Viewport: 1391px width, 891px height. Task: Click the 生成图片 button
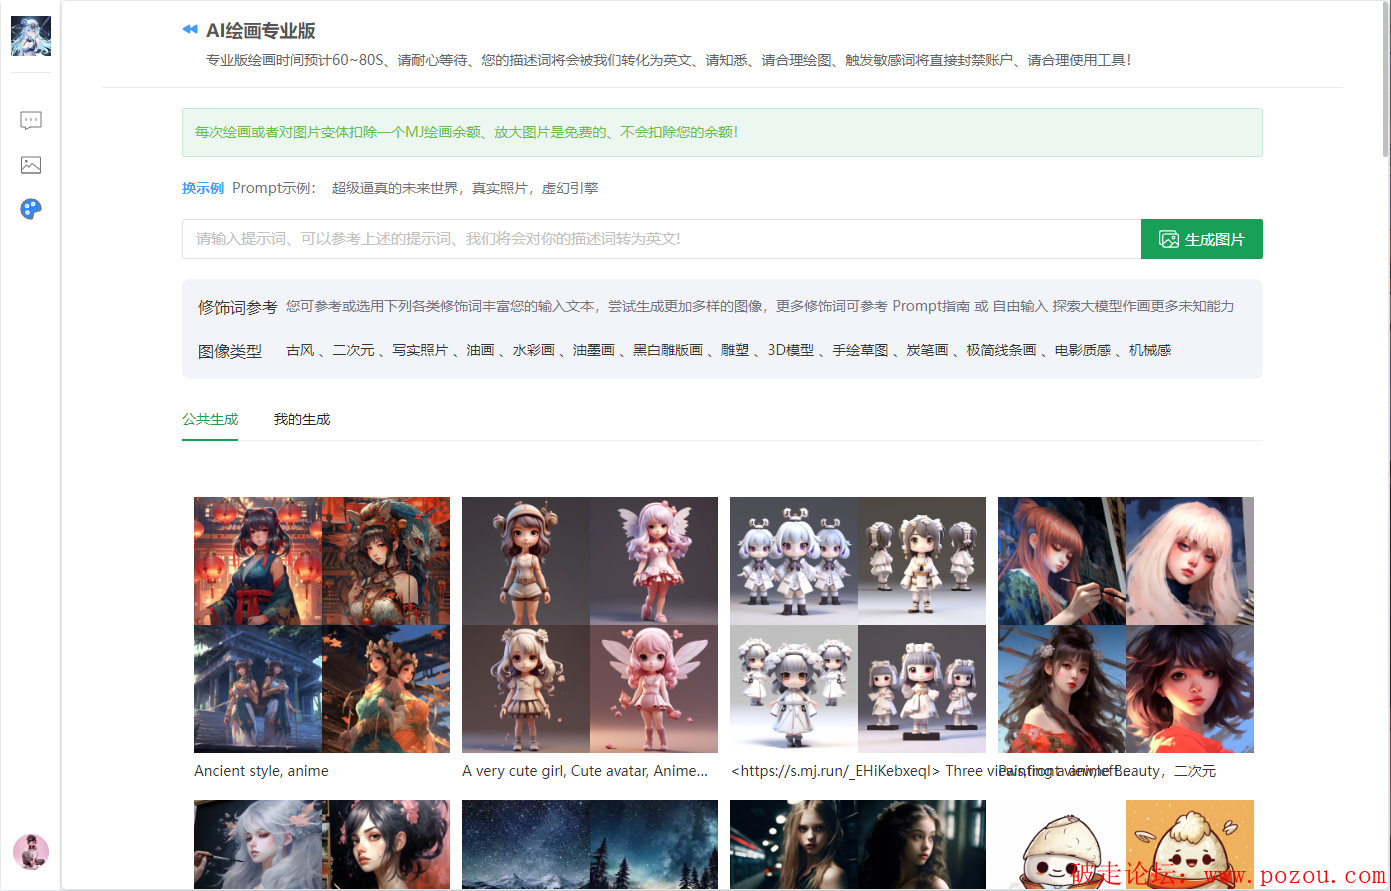1202,239
